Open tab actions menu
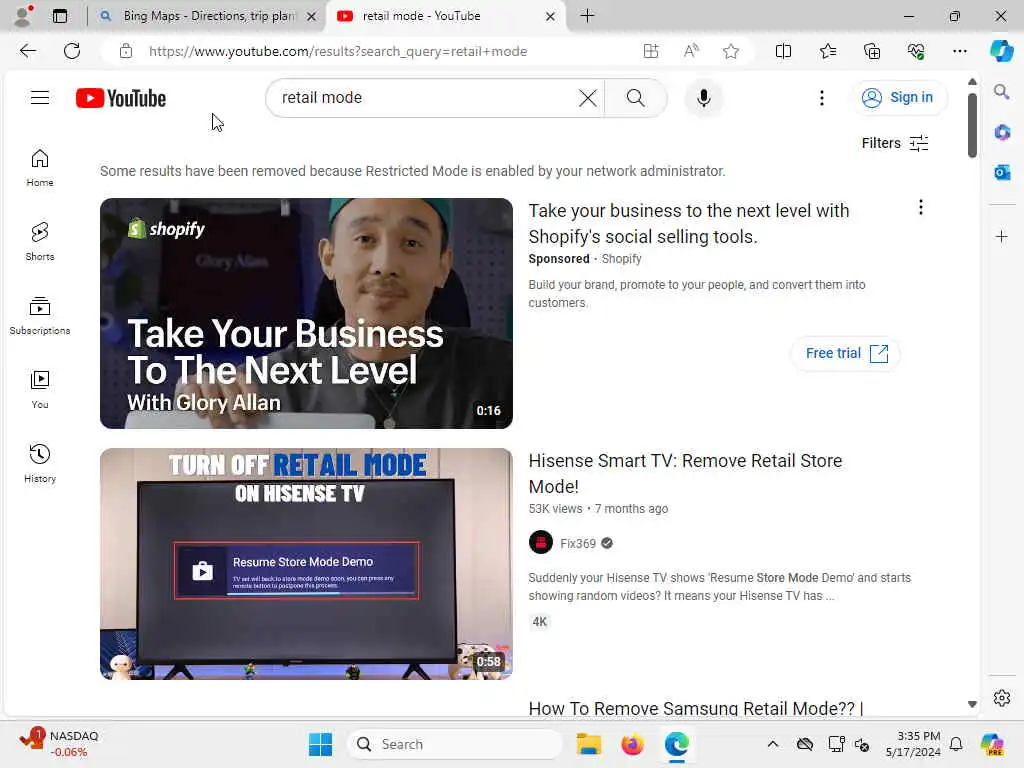1024x768 pixels. click(60, 16)
